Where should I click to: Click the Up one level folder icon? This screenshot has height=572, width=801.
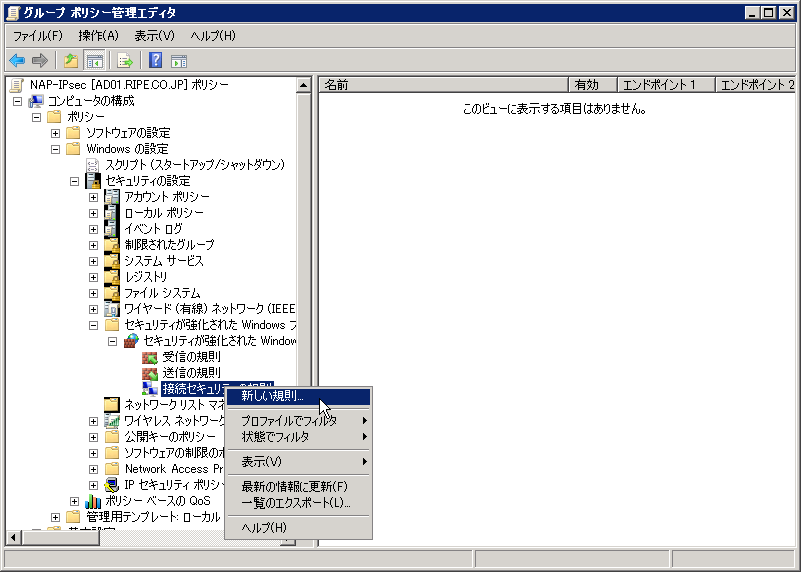pyautogui.click(x=71, y=61)
